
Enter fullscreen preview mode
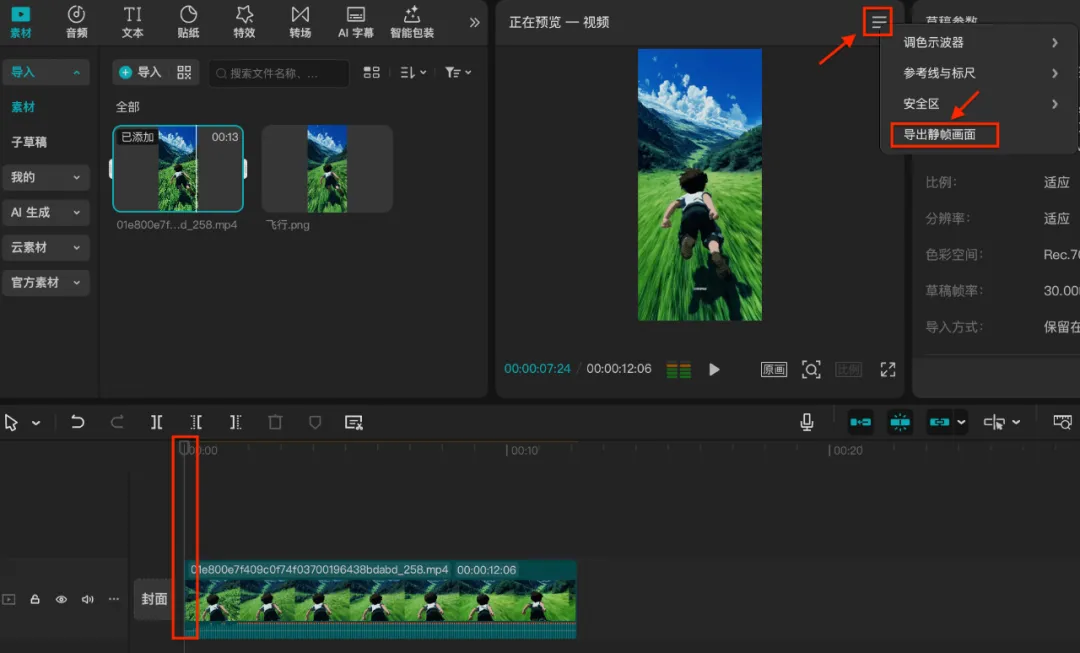(888, 369)
